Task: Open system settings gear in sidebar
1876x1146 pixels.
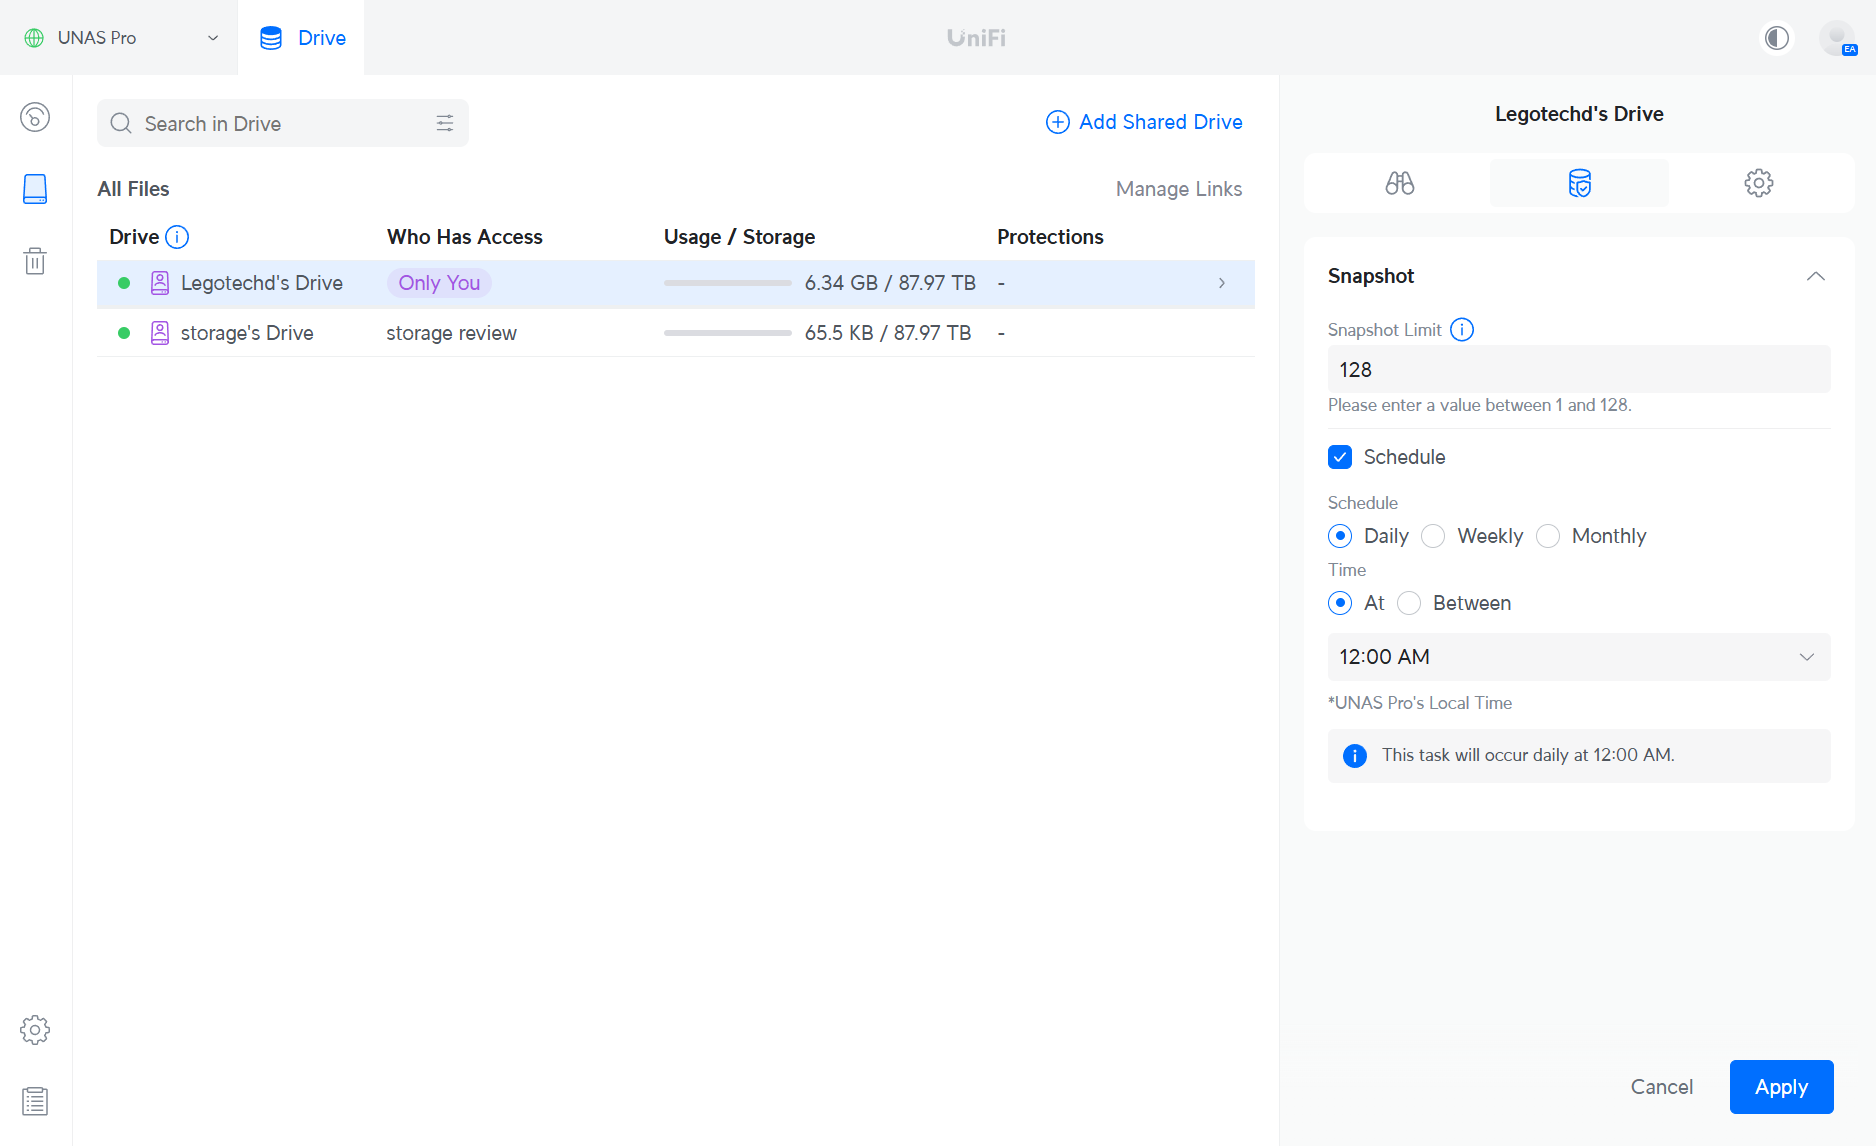Action: [35, 1030]
